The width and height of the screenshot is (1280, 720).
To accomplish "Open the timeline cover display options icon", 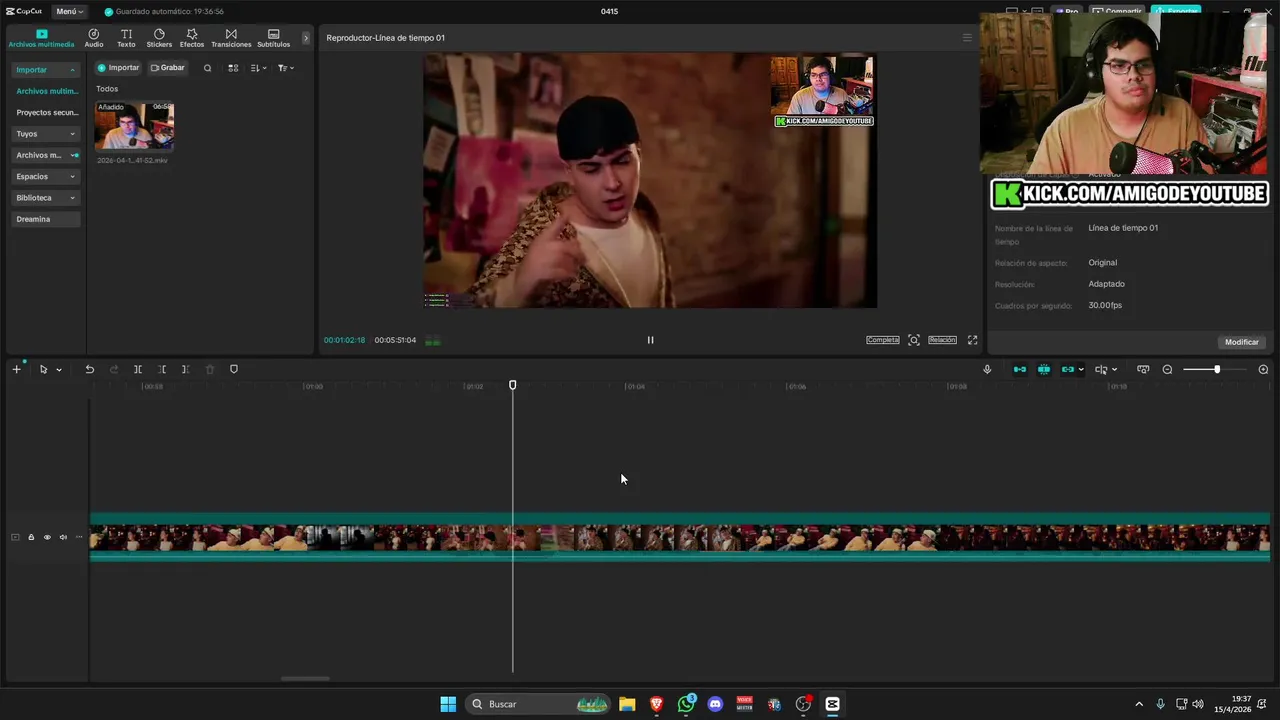I will [1143, 369].
